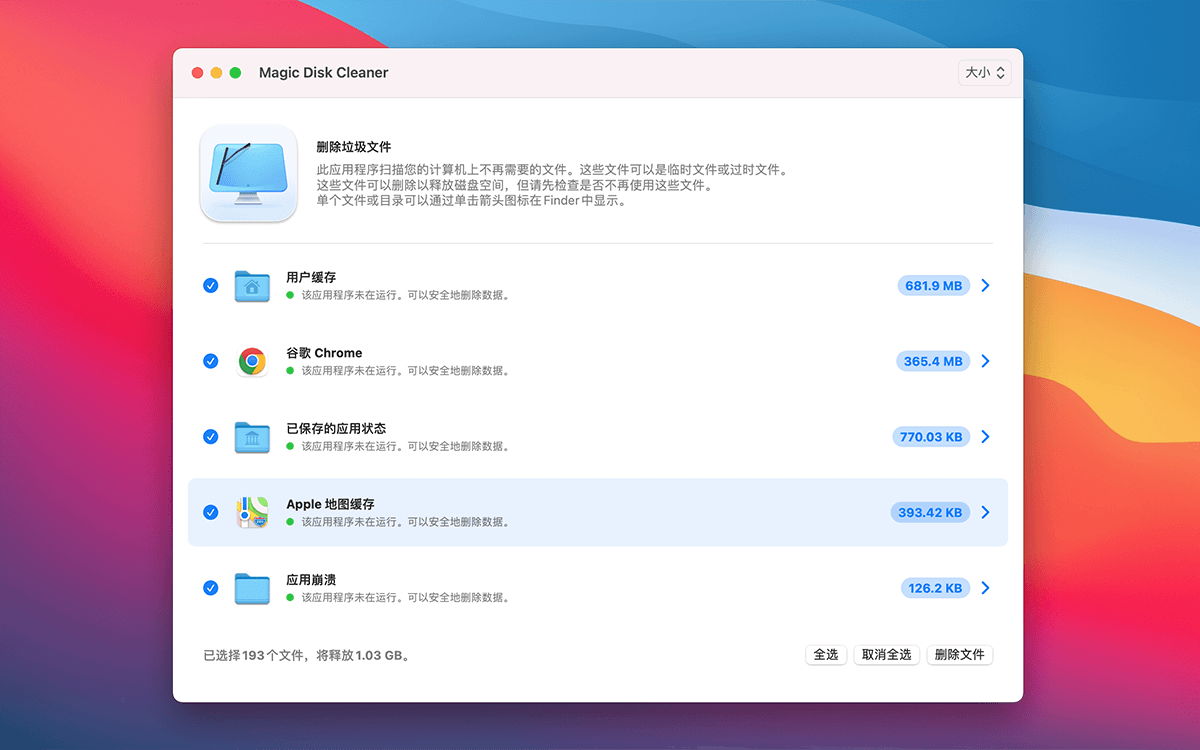Select the 已保存的应用状态 row title
1200x750 pixels.
click(336, 428)
